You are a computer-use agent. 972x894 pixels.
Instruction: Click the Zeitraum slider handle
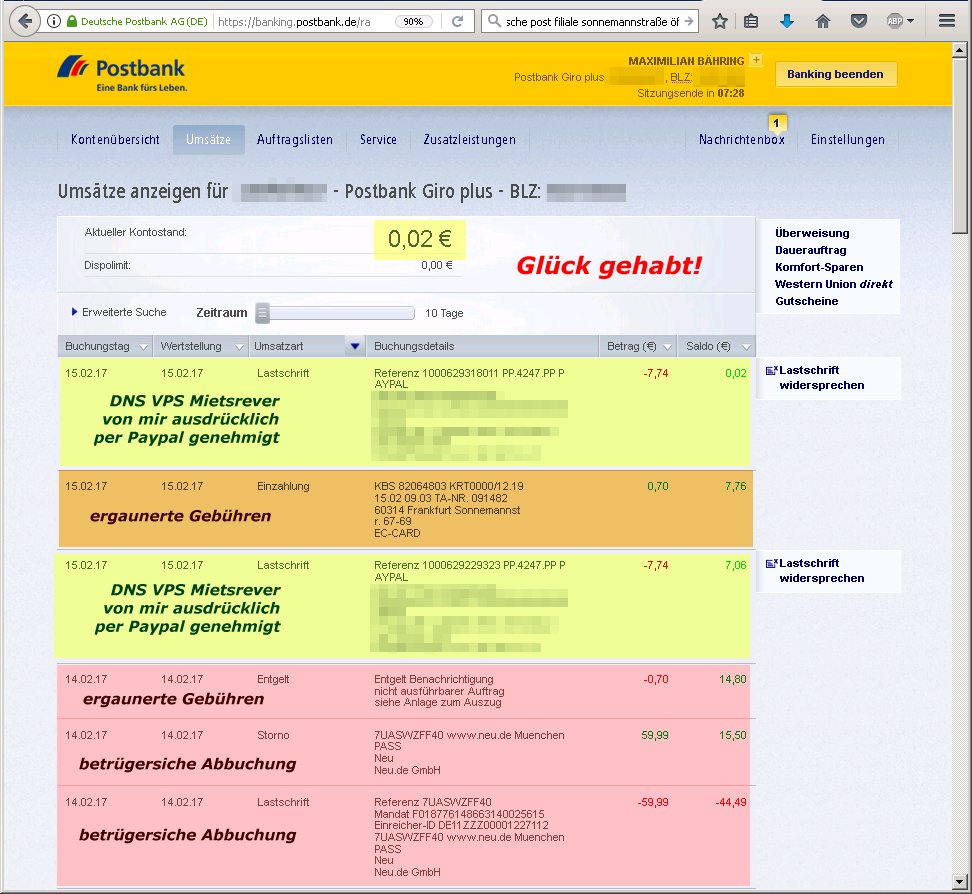coord(263,313)
